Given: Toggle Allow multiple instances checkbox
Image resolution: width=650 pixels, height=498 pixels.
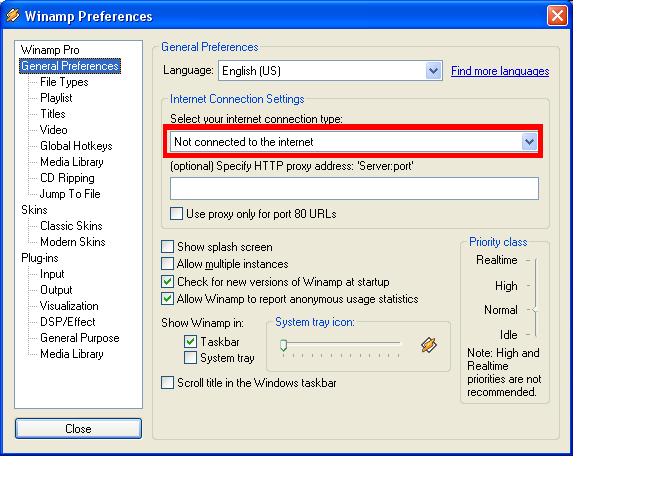Looking at the screenshot, I should (x=167, y=264).
